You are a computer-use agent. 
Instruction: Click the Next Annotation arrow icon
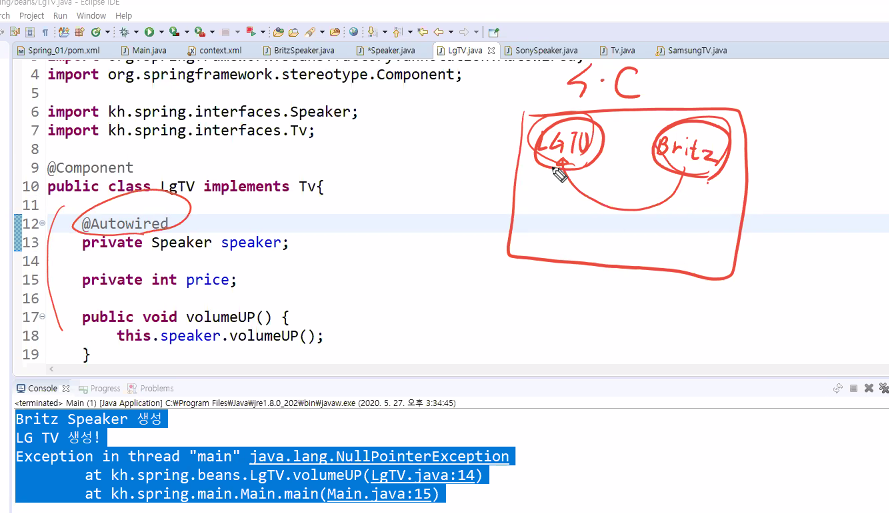point(372,32)
